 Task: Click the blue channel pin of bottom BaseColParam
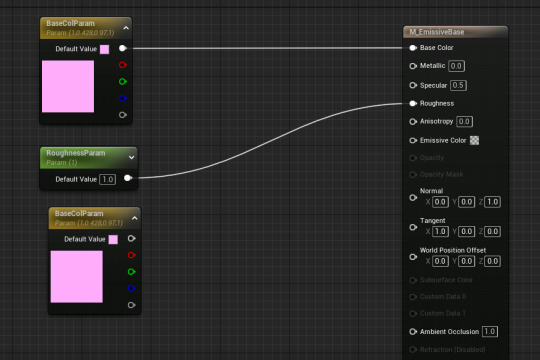click(131, 288)
